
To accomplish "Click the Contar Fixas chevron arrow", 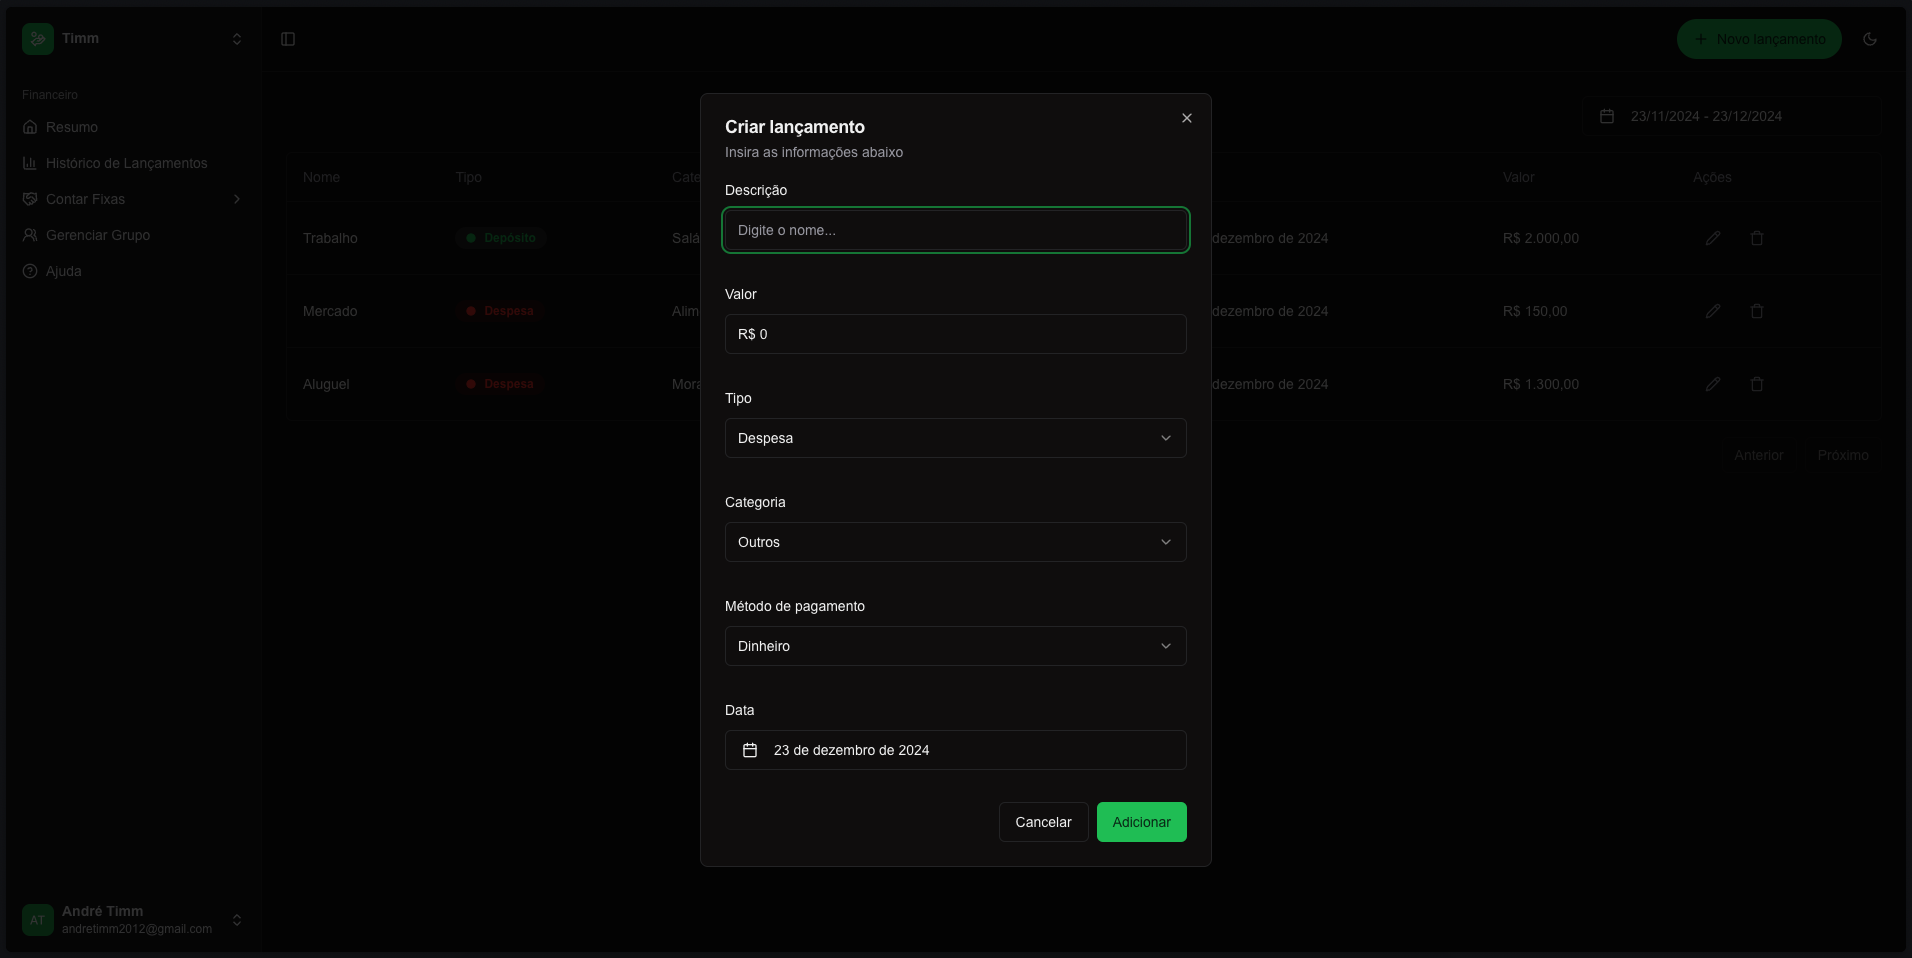I will click(x=237, y=199).
